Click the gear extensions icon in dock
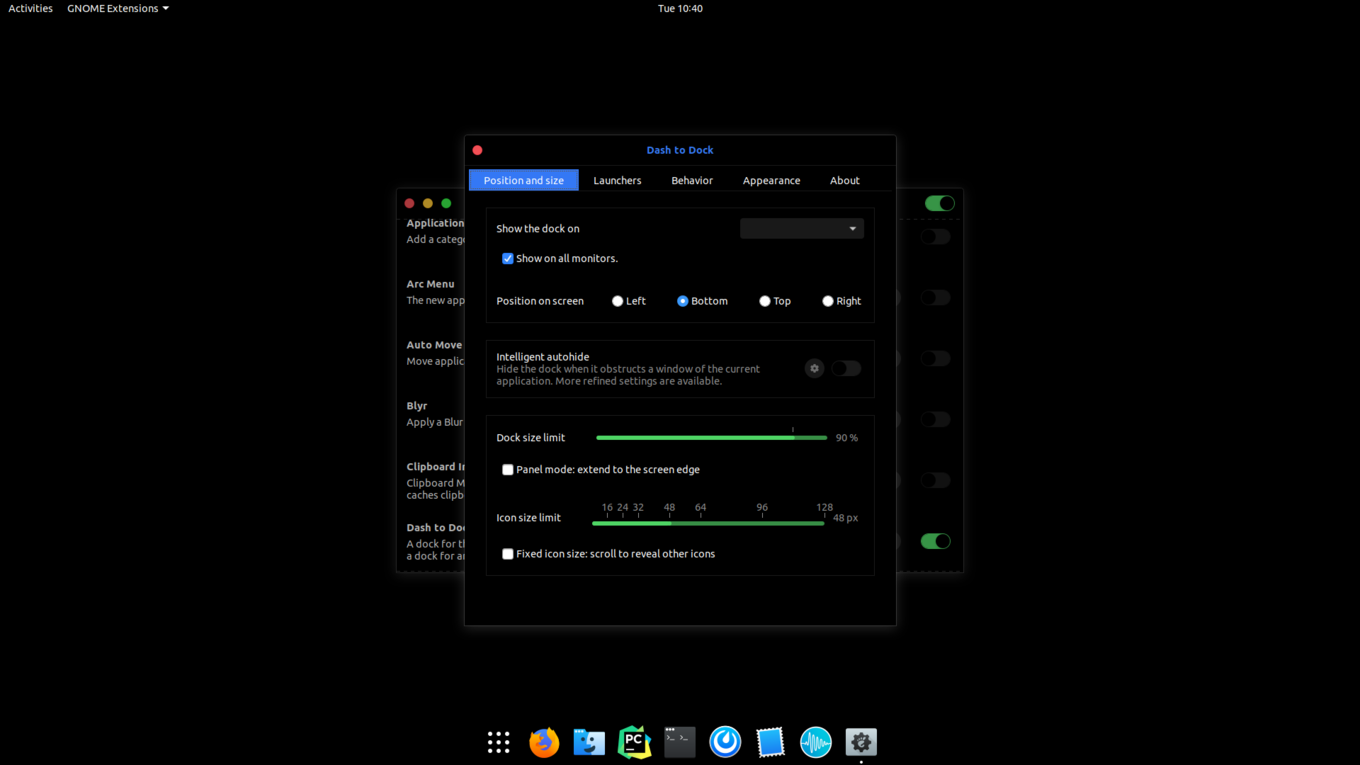Image resolution: width=1360 pixels, height=765 pixels. (x=861, y=742)
